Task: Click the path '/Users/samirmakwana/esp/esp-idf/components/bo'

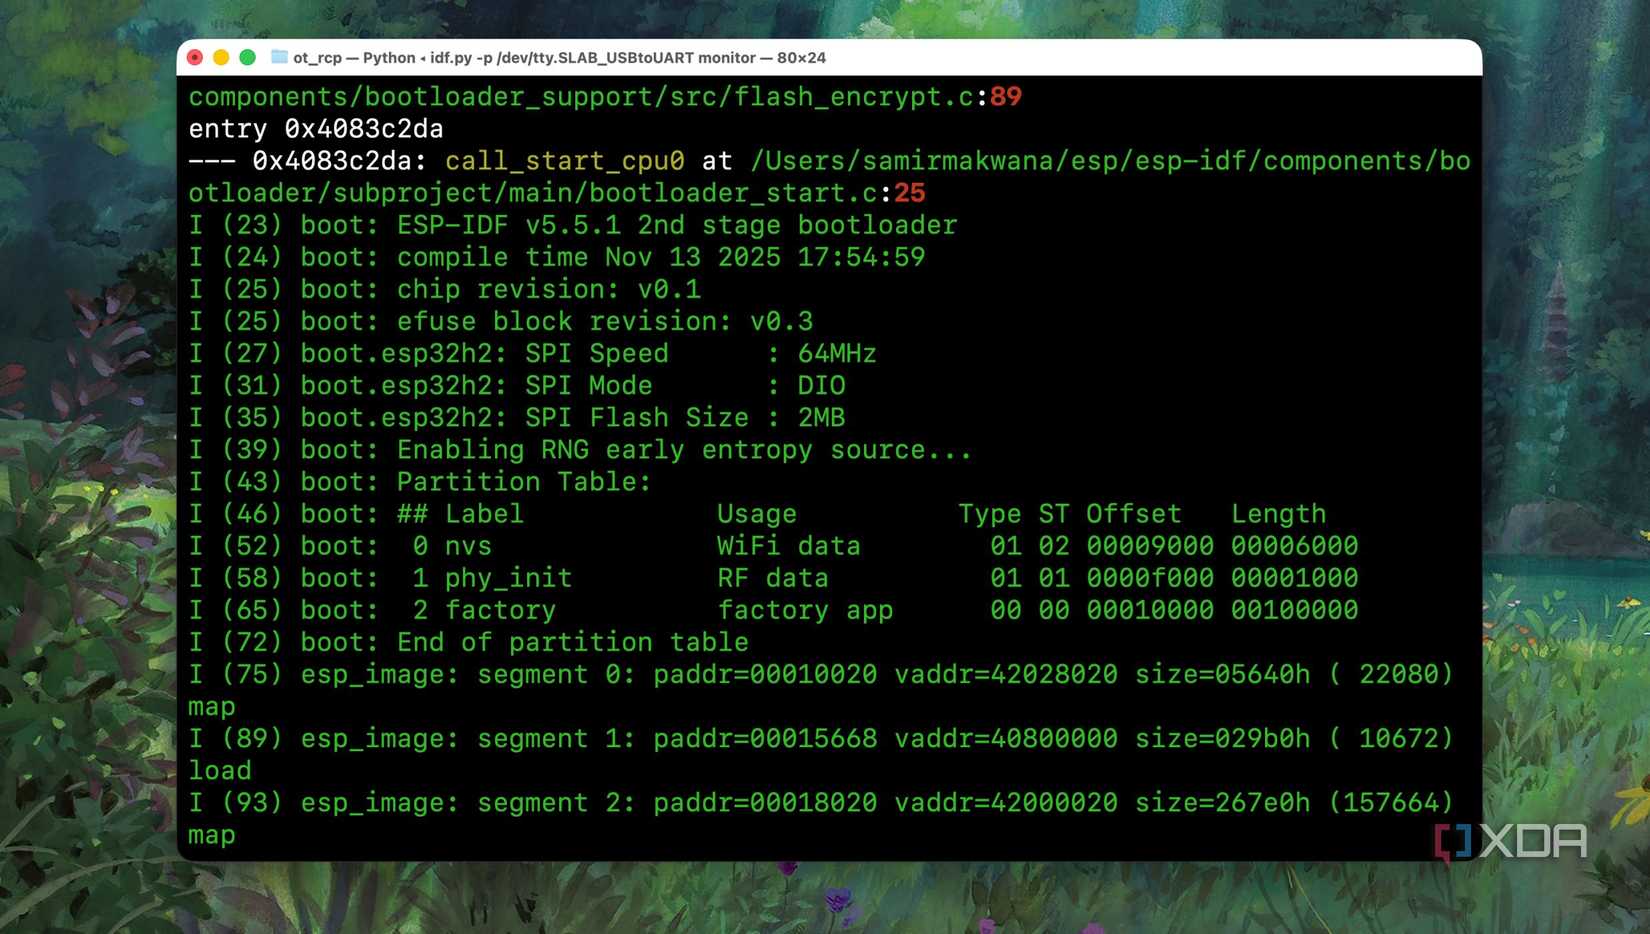Action: (x=1110, y=161)
